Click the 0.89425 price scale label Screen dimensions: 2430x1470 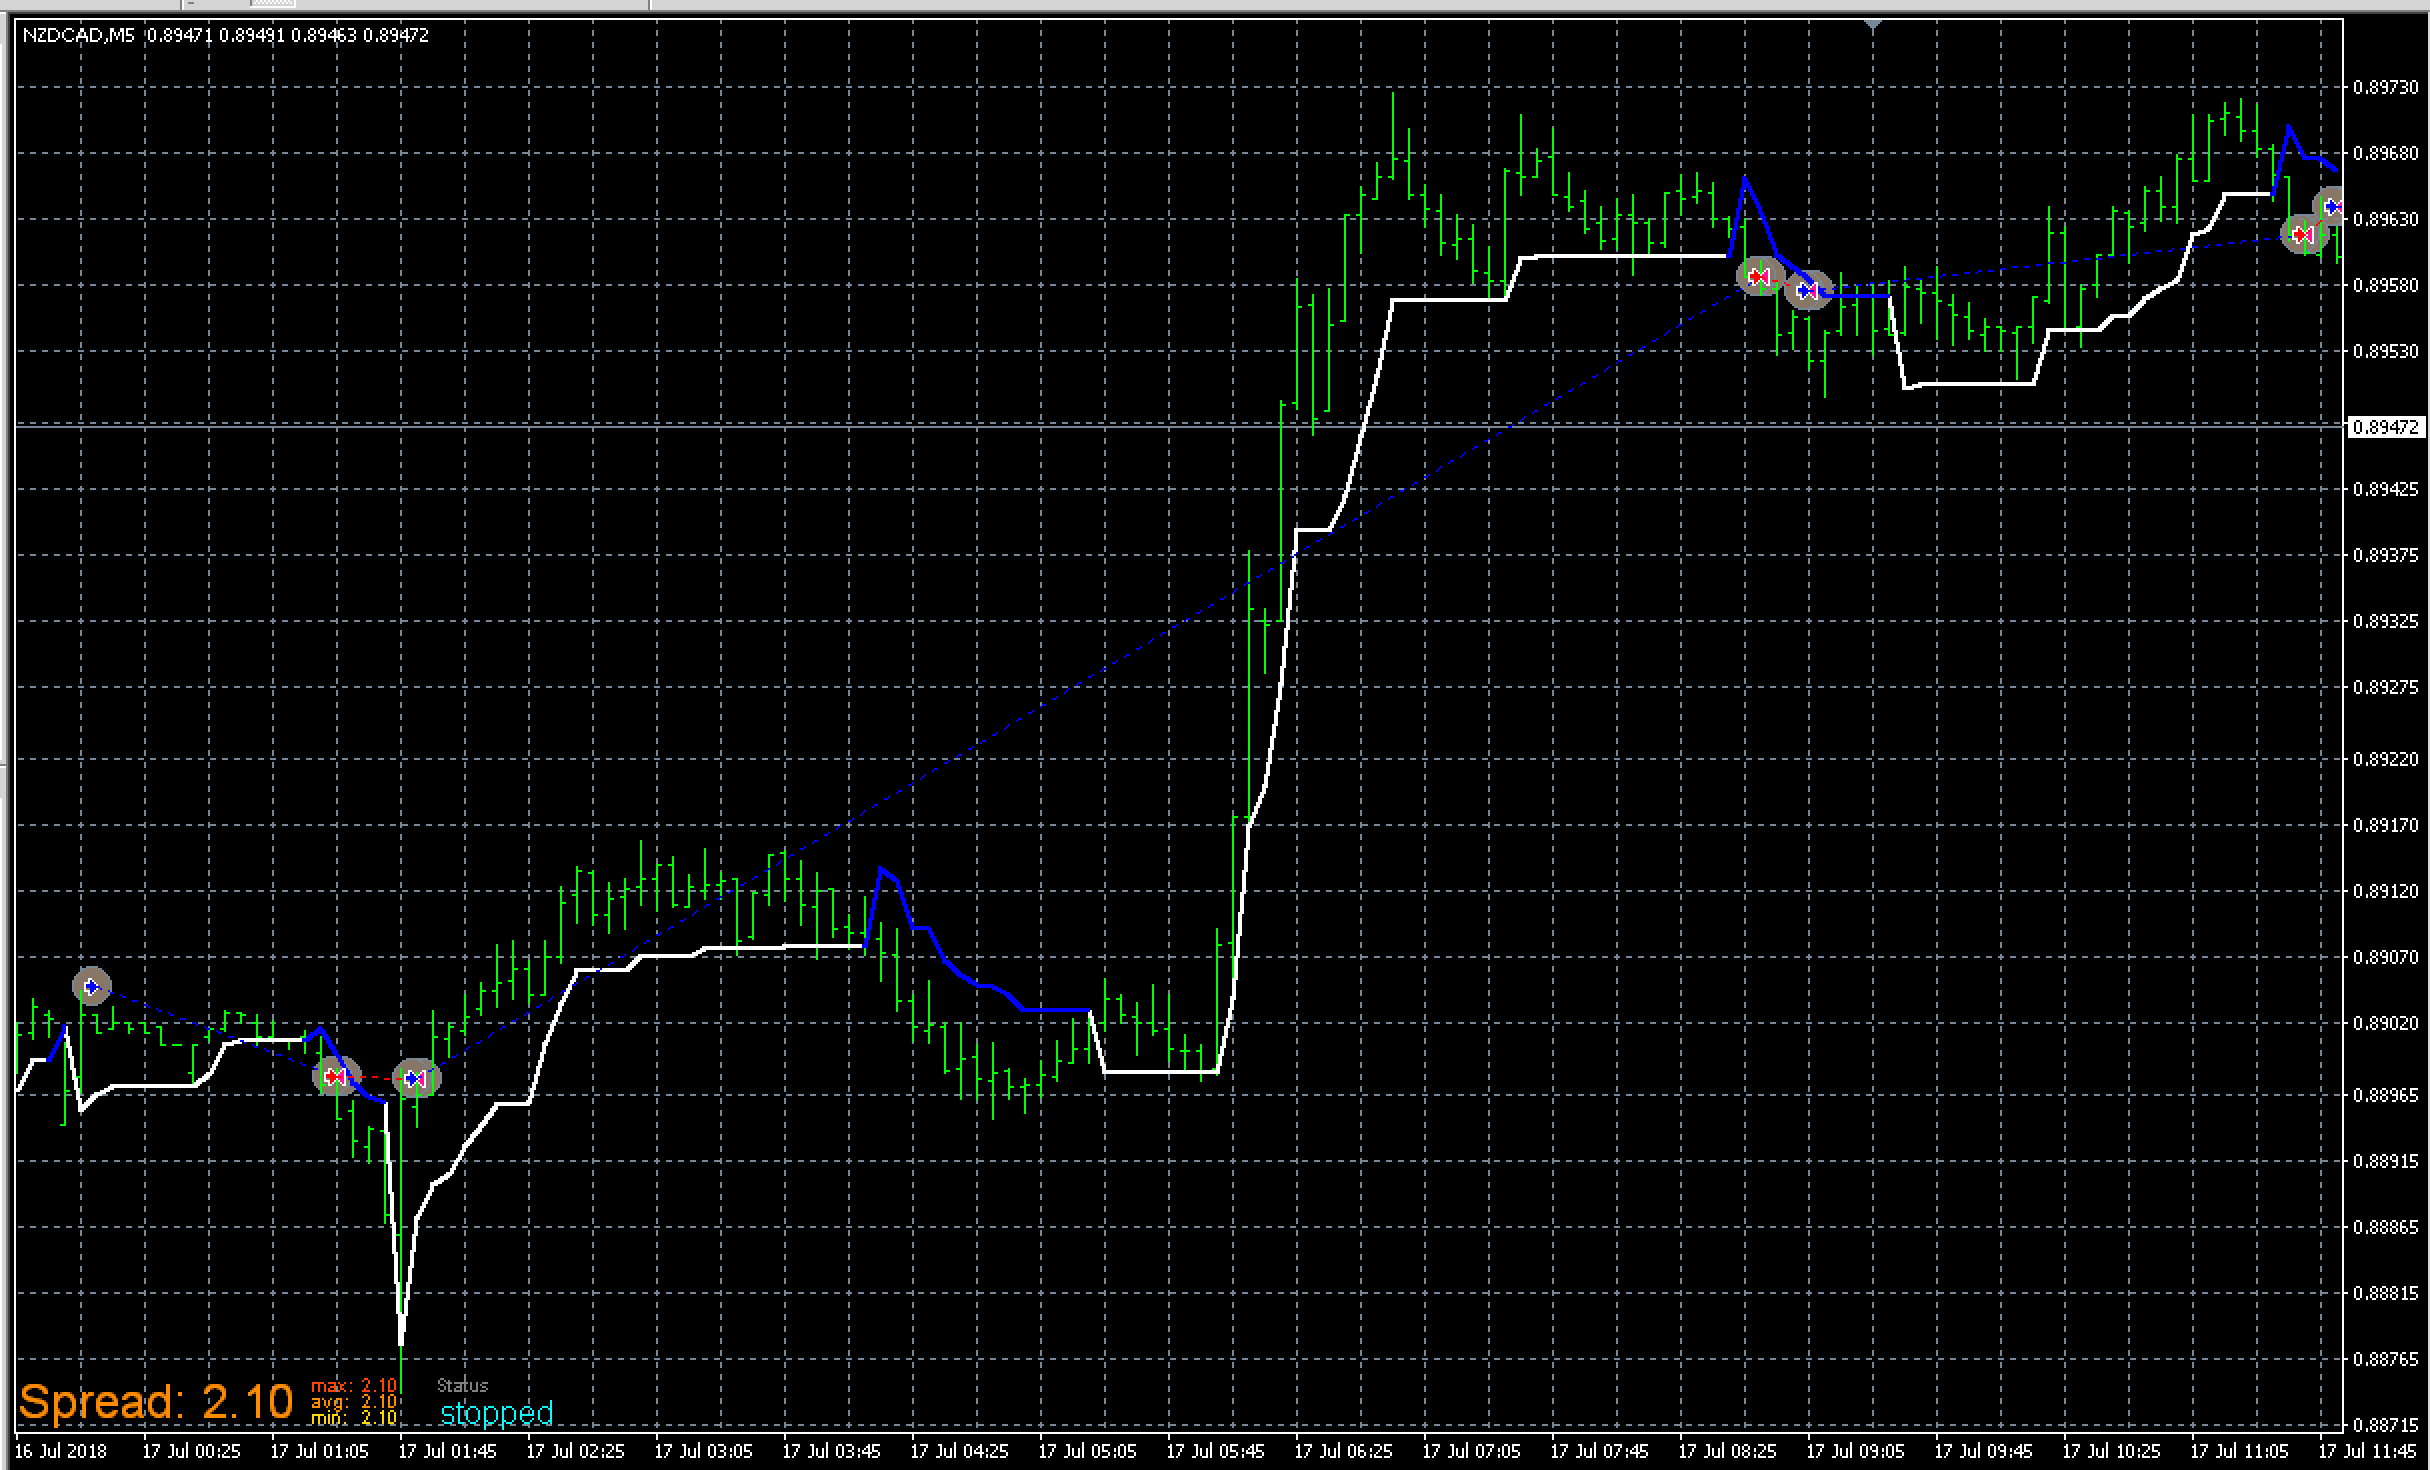2385,489
